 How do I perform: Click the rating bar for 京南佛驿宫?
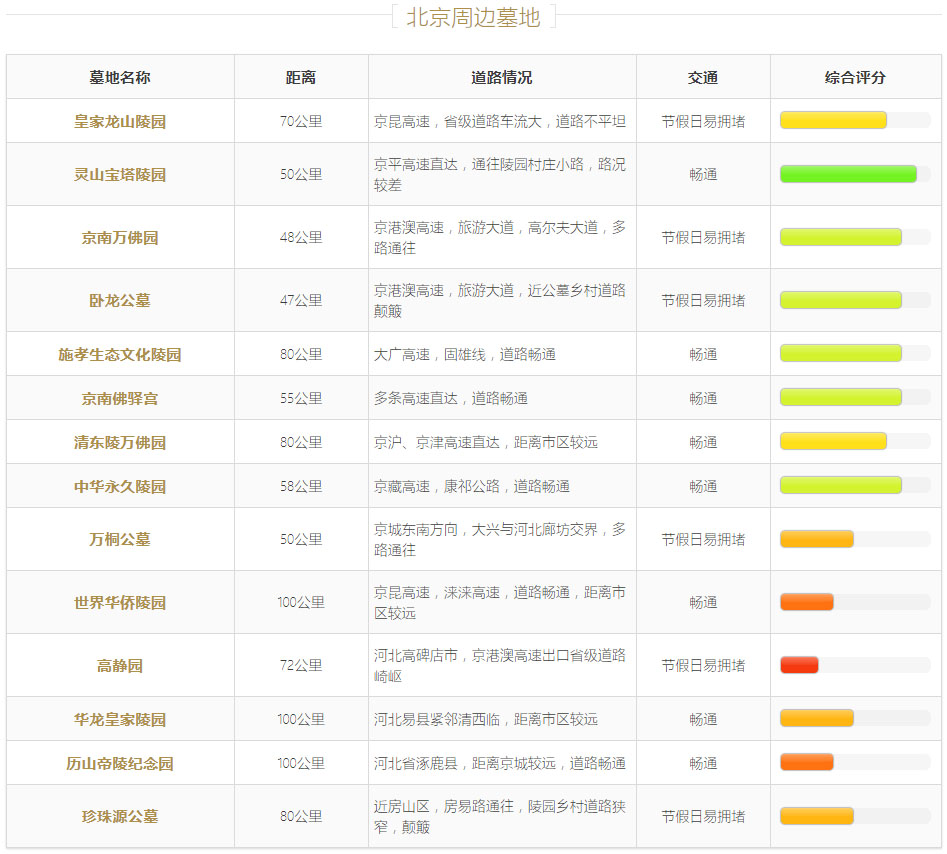tap(841, 397)
